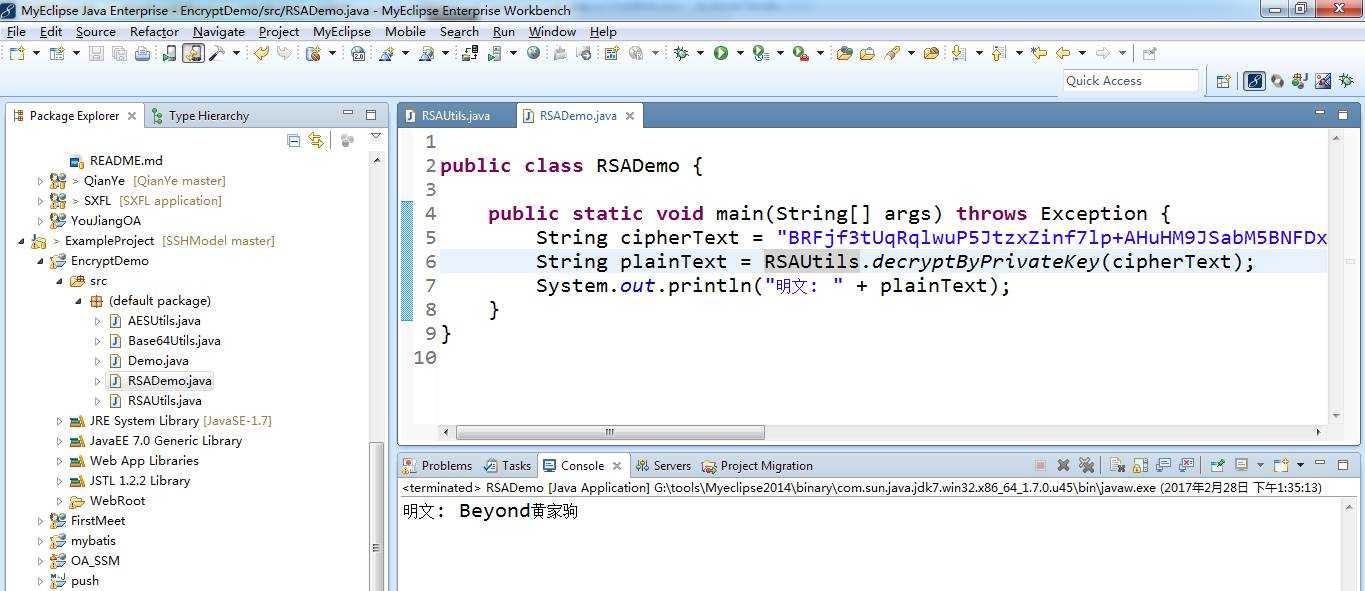Screen dimensions: 1365x591
Task: Toggle Show Console When Standard Out Changes
Action: (1164, 465)
